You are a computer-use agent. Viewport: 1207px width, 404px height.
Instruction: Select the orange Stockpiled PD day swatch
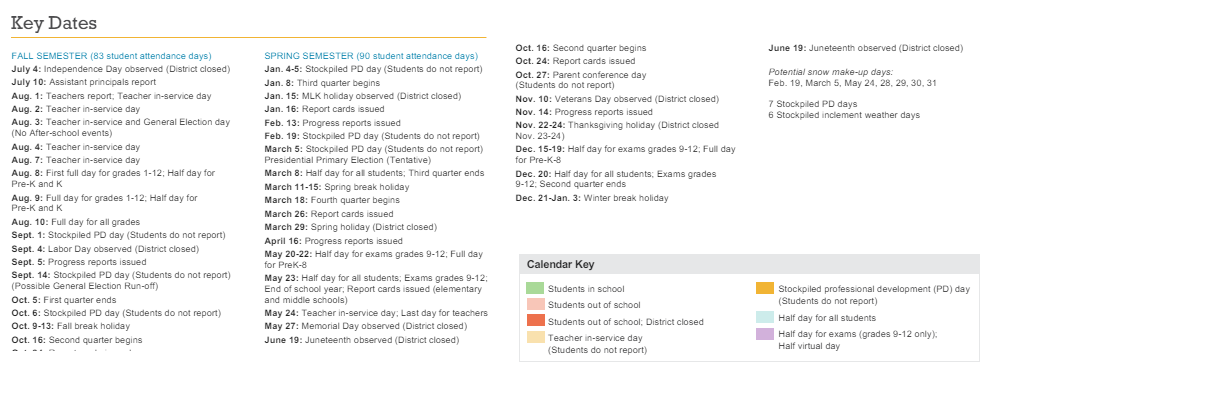764,288
